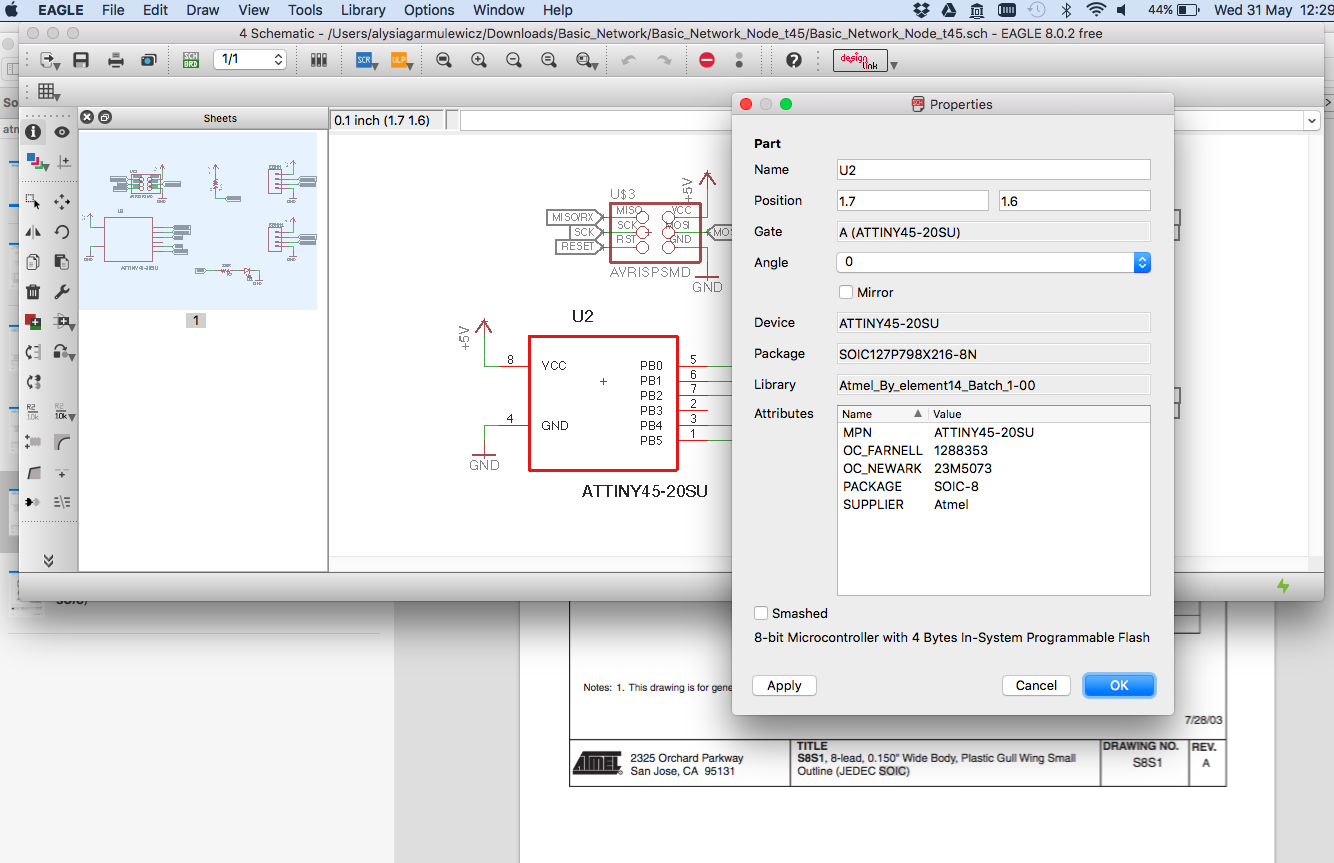
Task: Open the Zoom select dropdown icon
Action: pyautogui.click(x=586, y=60)
